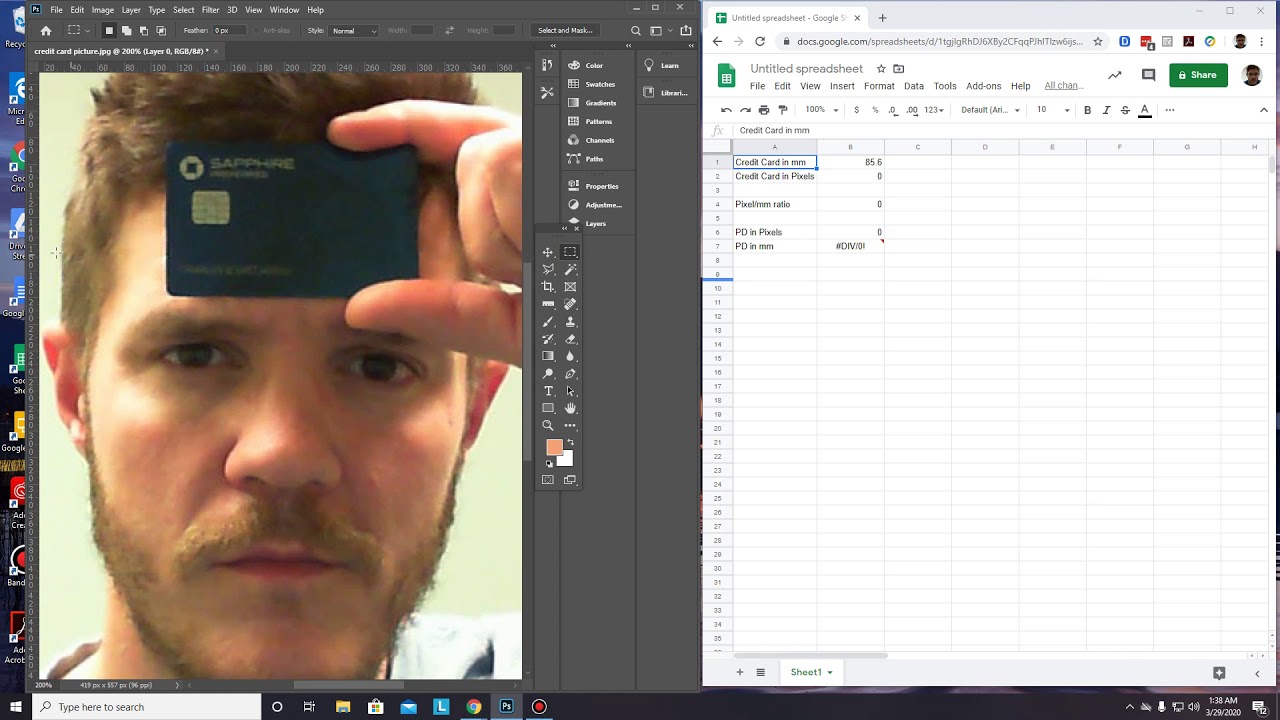Reset default foreground and background colors
This screenshot has height=720, width=1280.
(x=549, y=464)
